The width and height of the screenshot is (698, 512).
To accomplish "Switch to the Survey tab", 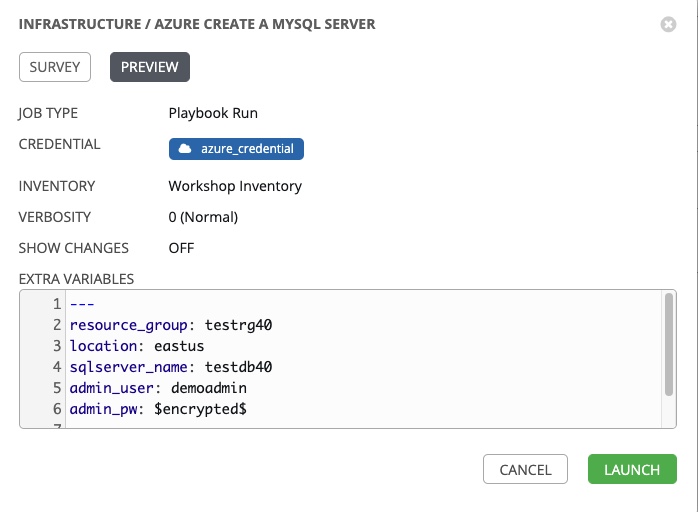I will [x=55, y=67].
